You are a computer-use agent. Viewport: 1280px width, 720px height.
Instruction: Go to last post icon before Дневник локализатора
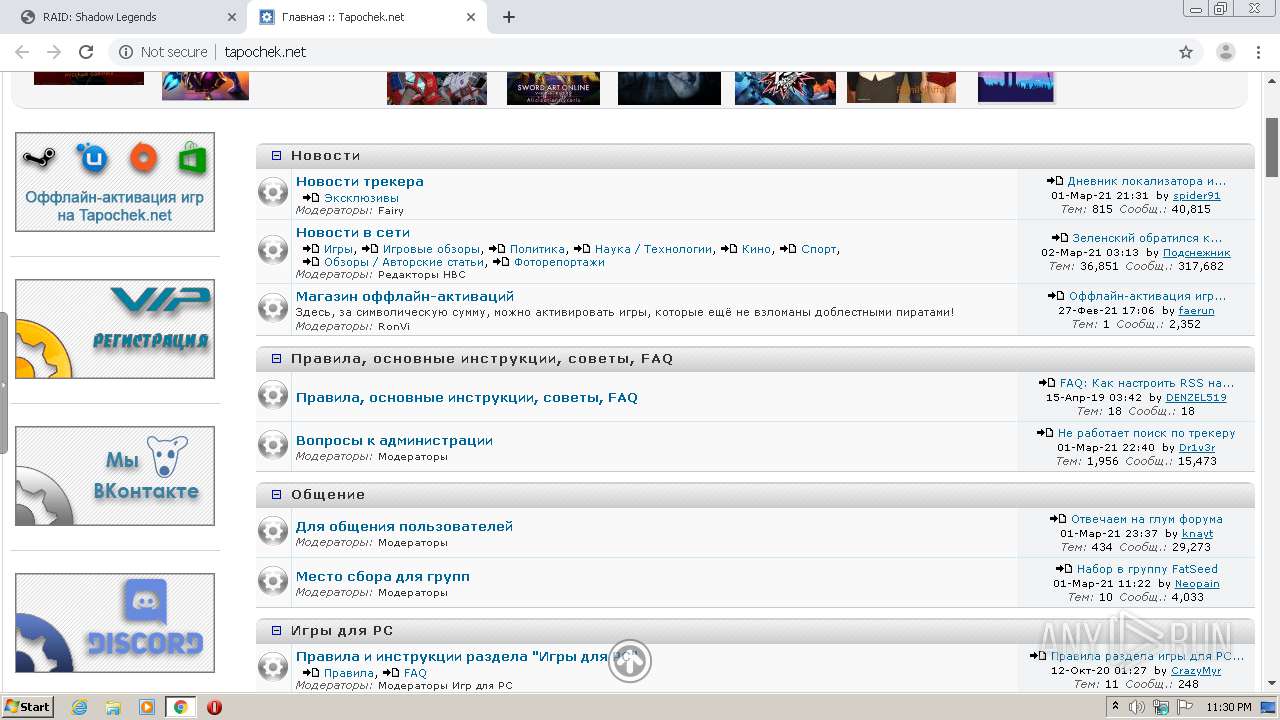pyautogui.click(x=1055, y=181)
